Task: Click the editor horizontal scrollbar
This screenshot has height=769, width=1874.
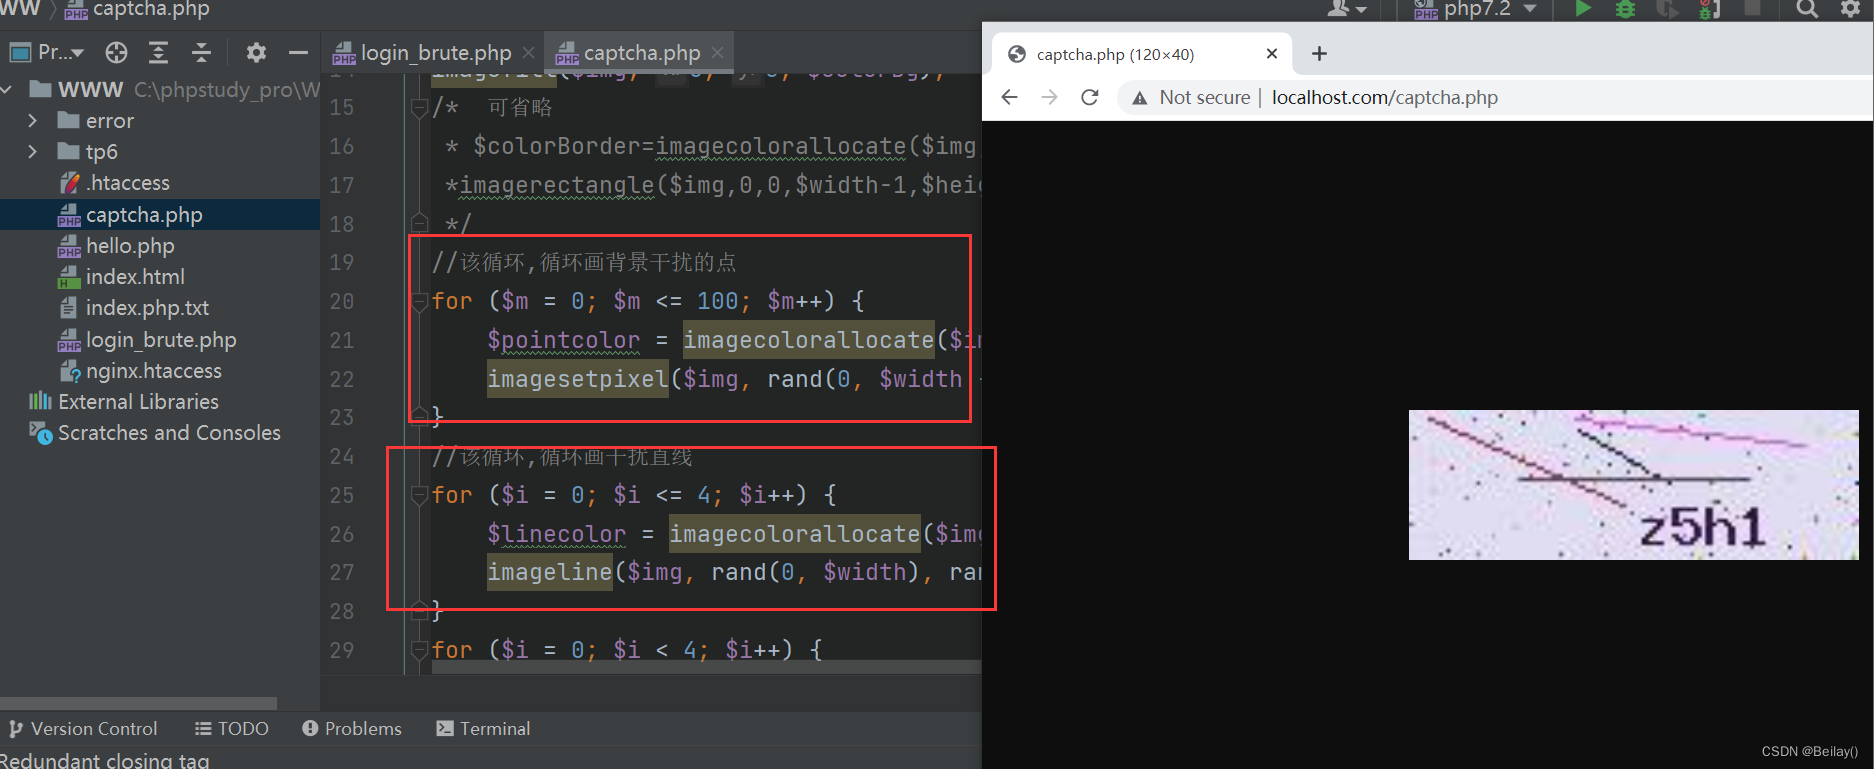Action: [x=706, y=667]
